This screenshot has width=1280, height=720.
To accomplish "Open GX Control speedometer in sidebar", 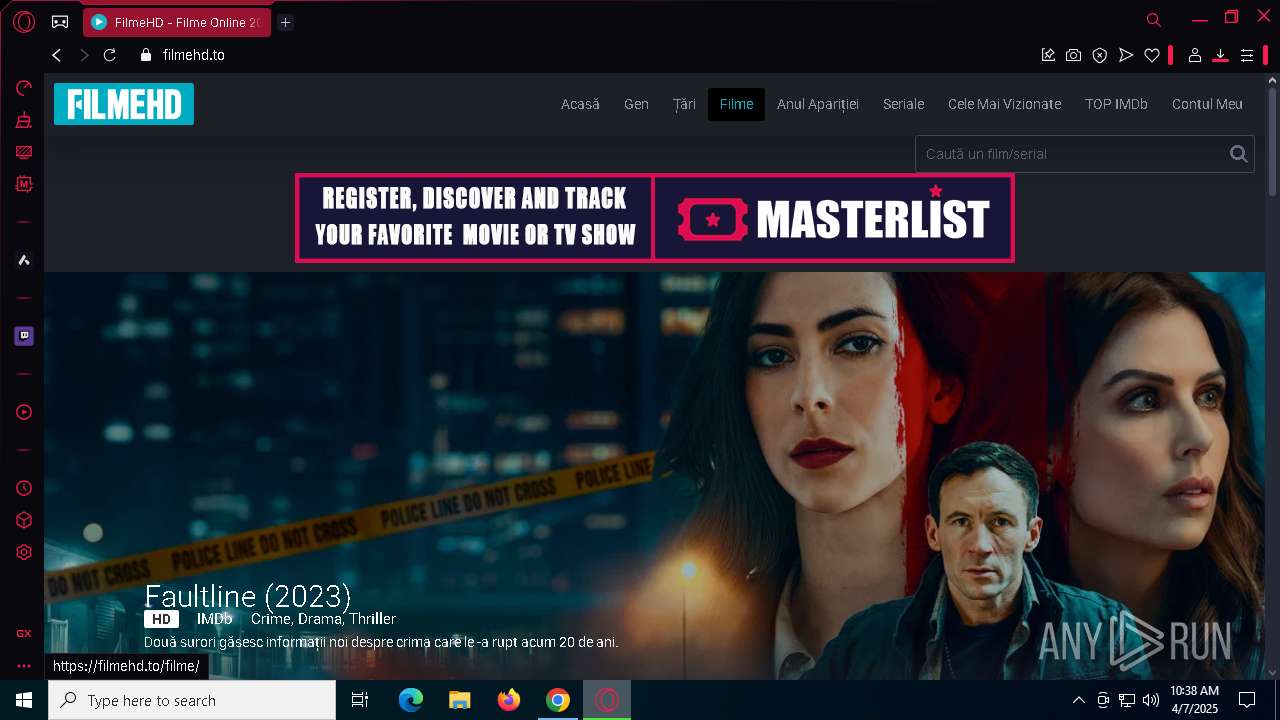I will 24,88.
